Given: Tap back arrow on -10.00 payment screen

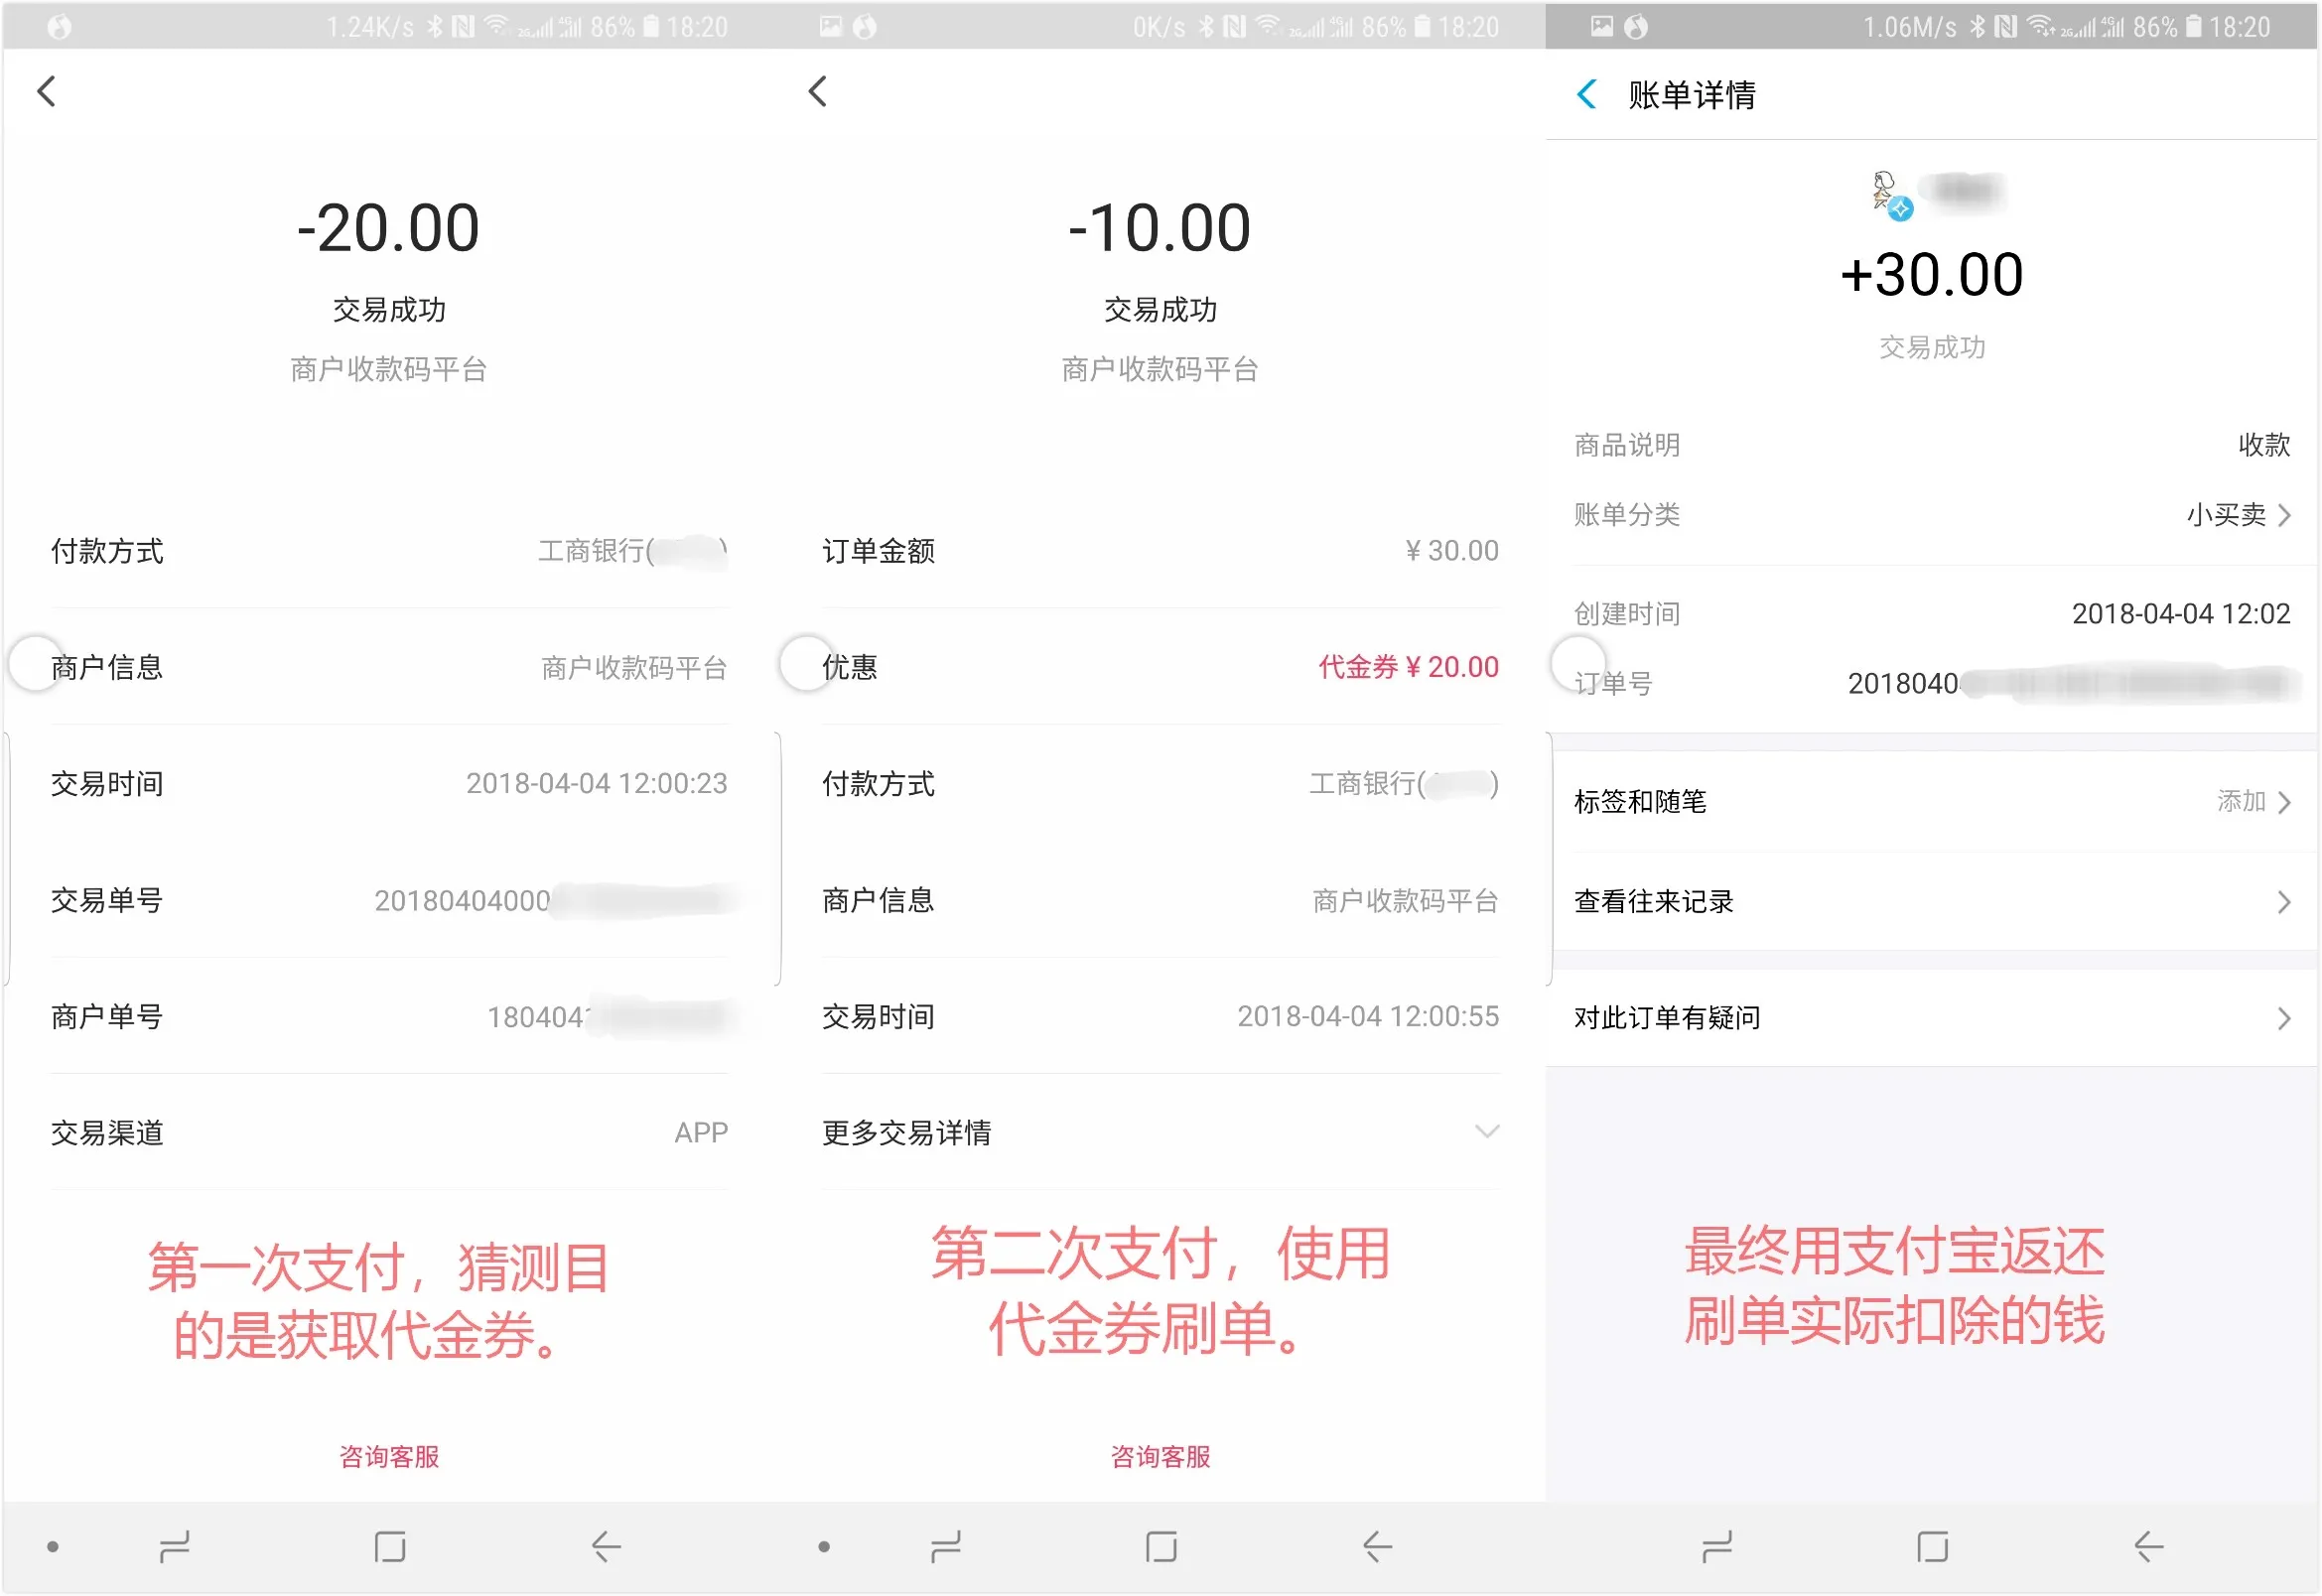Looking at the screenshot, I should [x=817, y=91].
